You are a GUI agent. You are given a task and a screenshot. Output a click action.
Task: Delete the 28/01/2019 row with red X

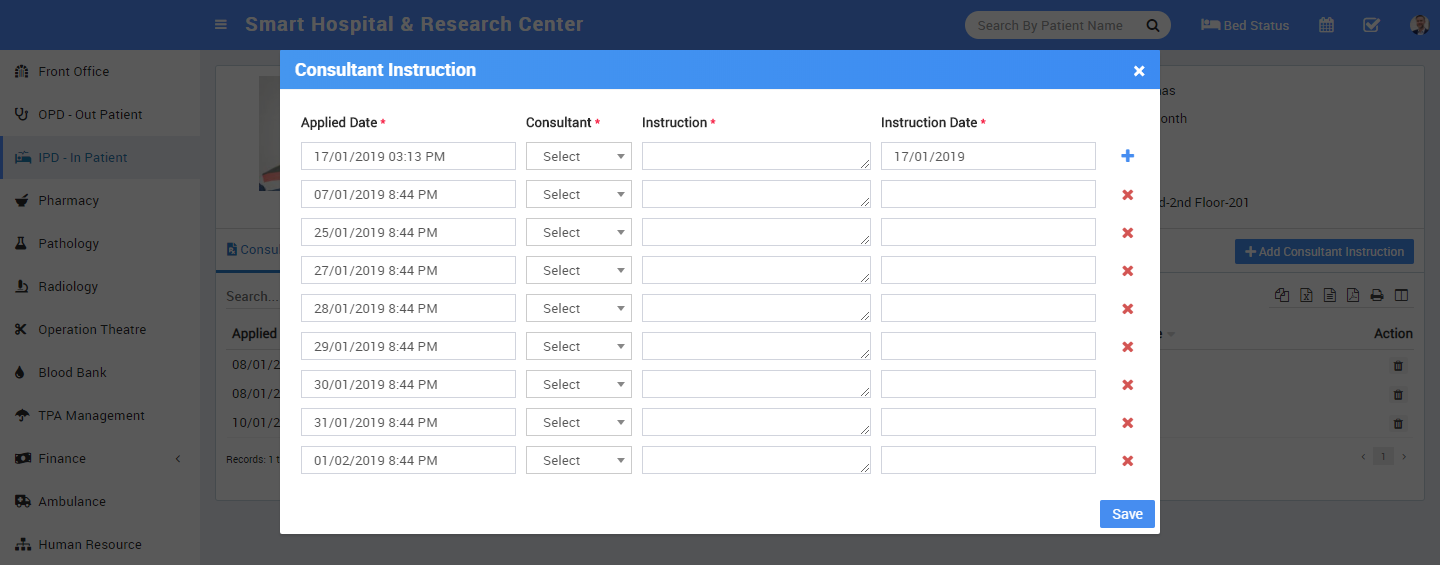(1127, 309)
